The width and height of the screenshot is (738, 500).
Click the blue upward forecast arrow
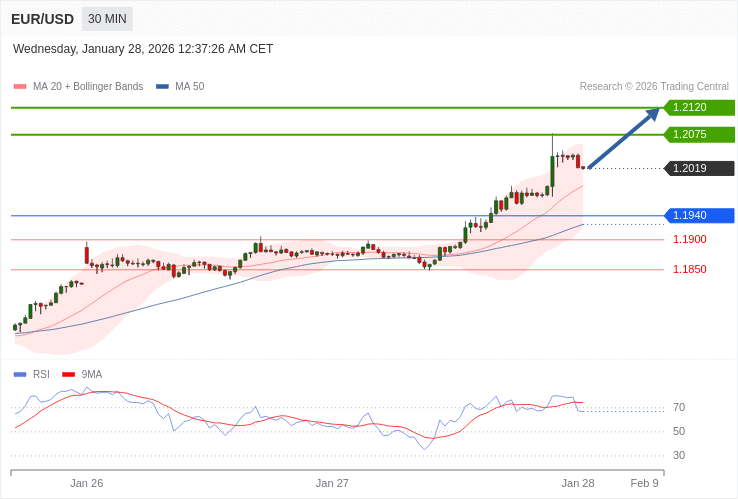tap(623, 138)
